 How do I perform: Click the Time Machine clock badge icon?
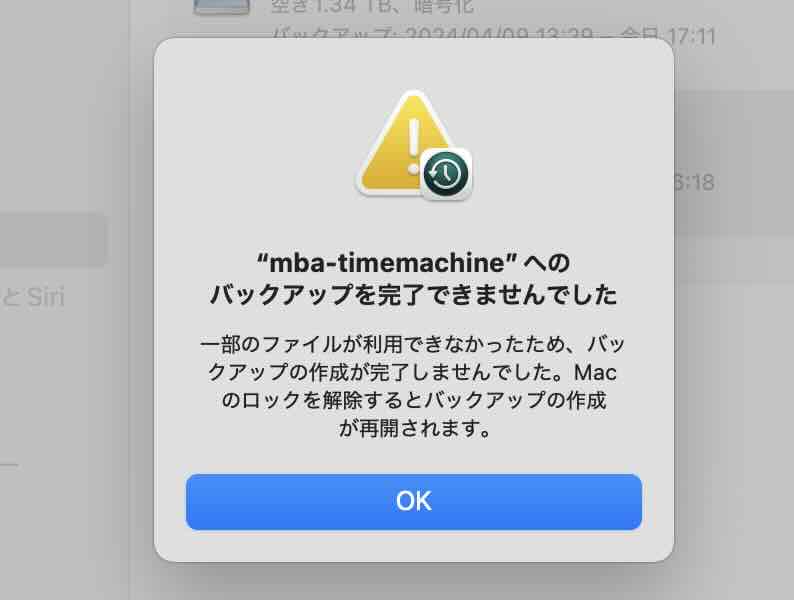click(x=446, y=174)
